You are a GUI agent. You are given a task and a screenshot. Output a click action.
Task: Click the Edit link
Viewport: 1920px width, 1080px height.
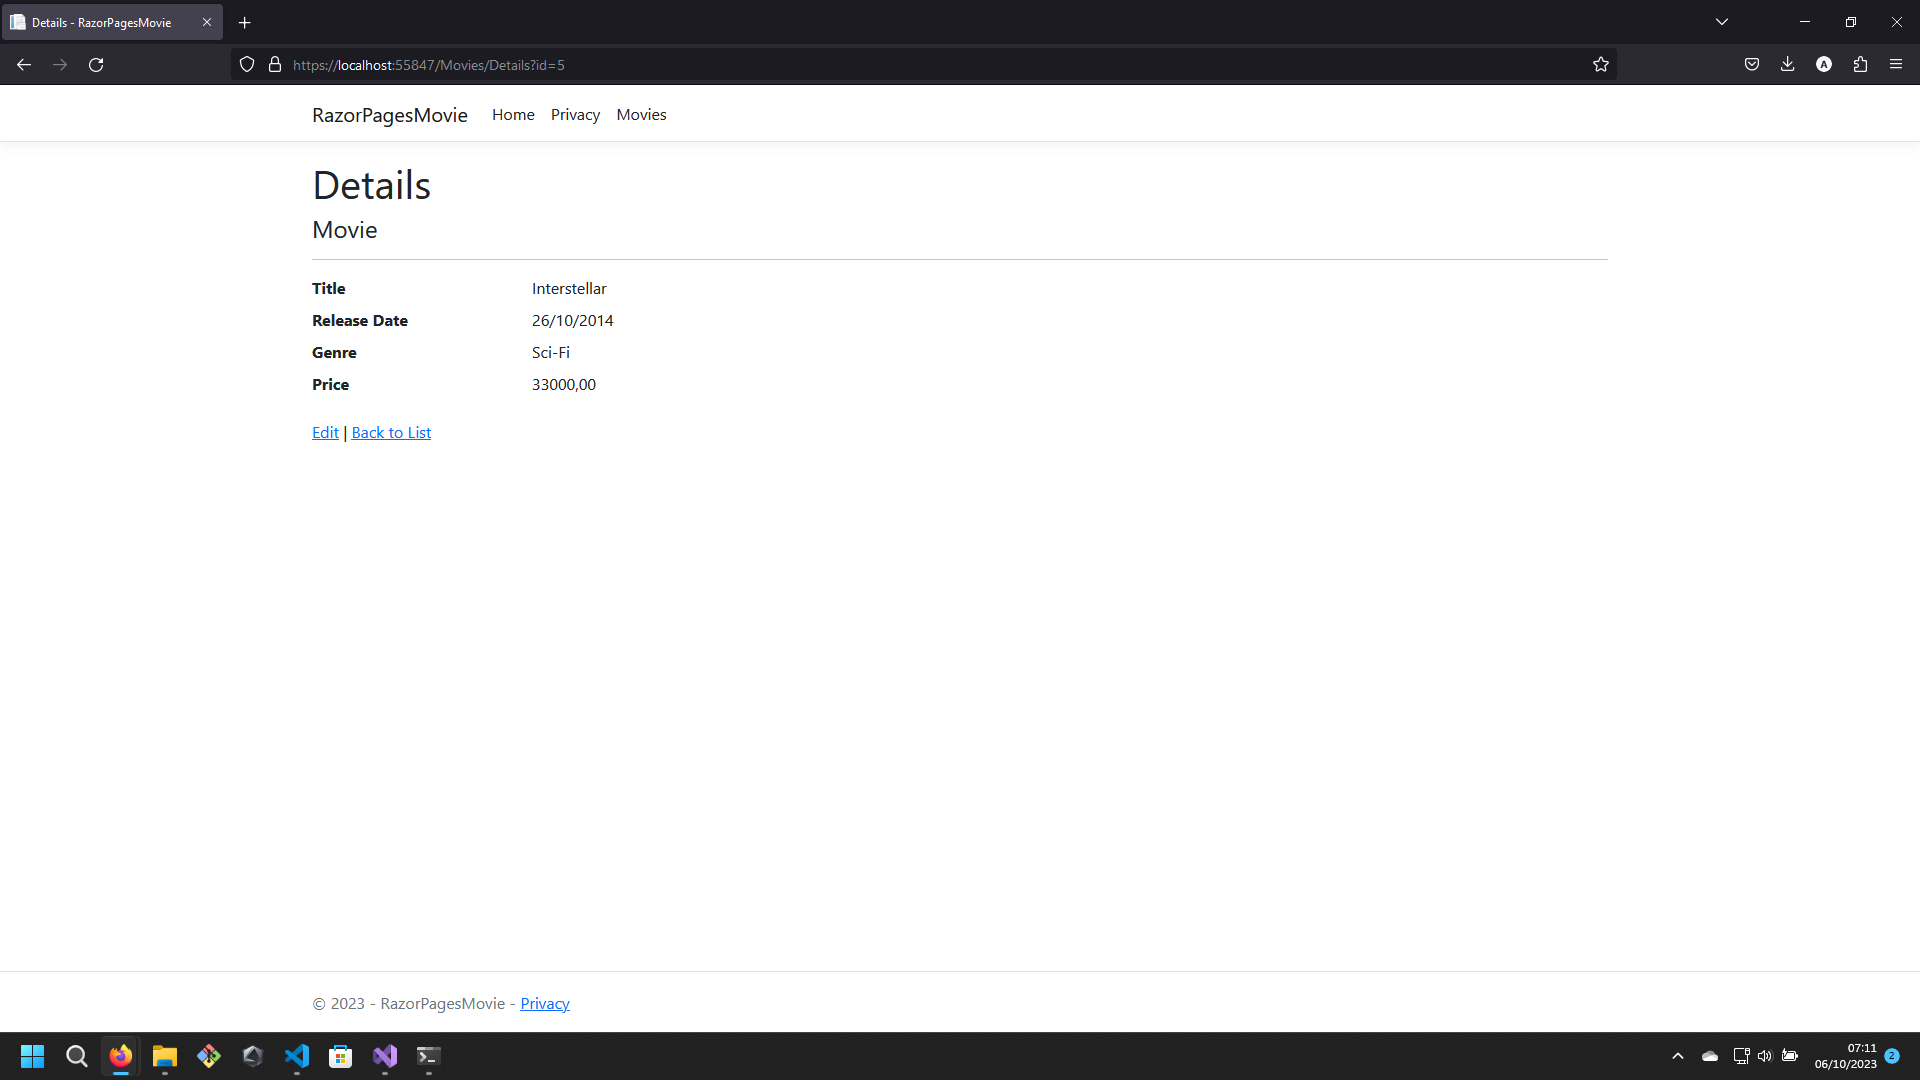325,433
